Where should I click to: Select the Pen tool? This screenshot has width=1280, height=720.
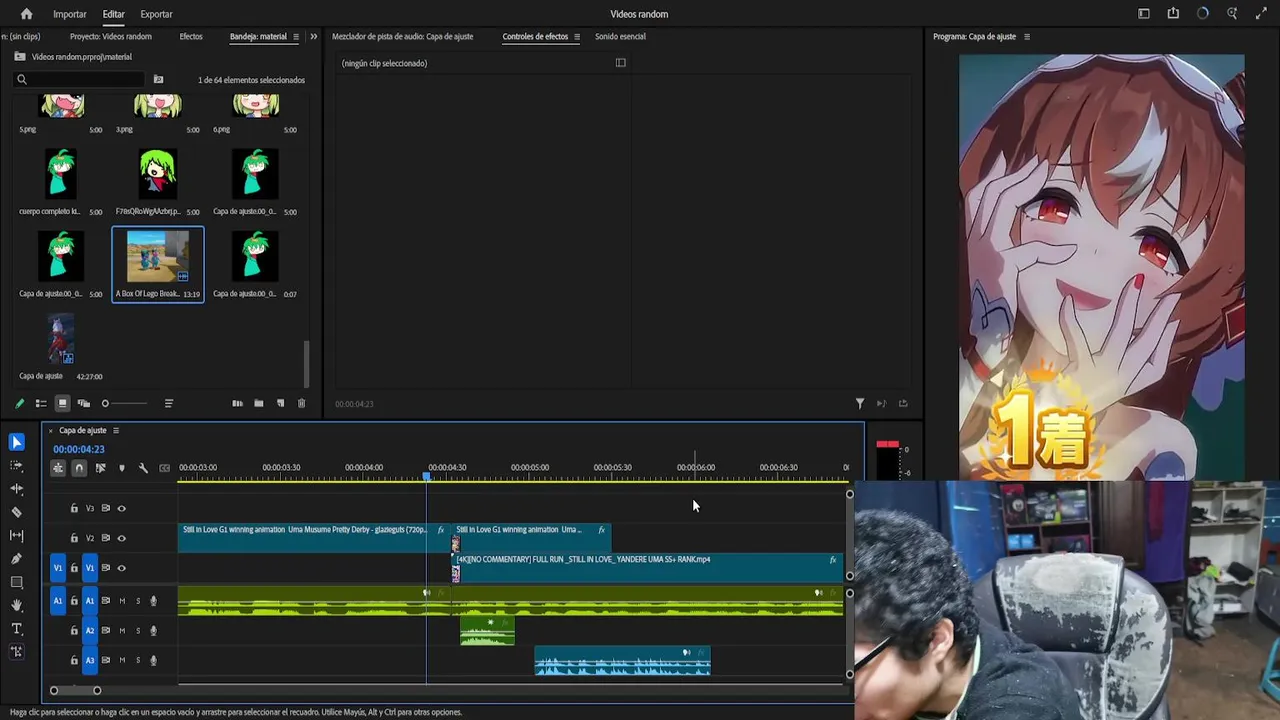coord(16,559)
